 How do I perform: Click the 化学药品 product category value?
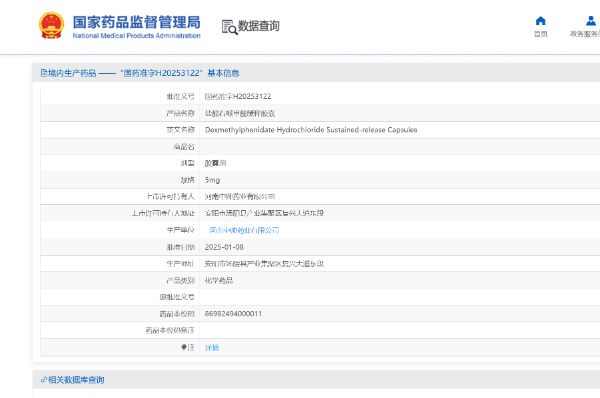point(218,281)
